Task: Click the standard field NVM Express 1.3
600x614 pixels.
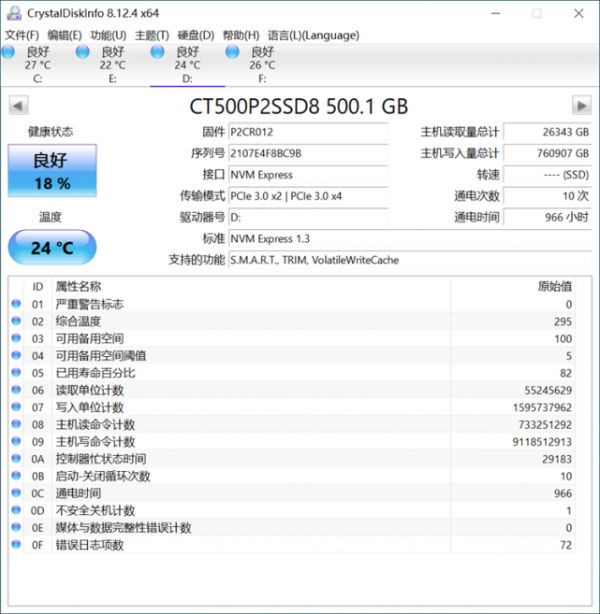Action: [x=410, y=238]
